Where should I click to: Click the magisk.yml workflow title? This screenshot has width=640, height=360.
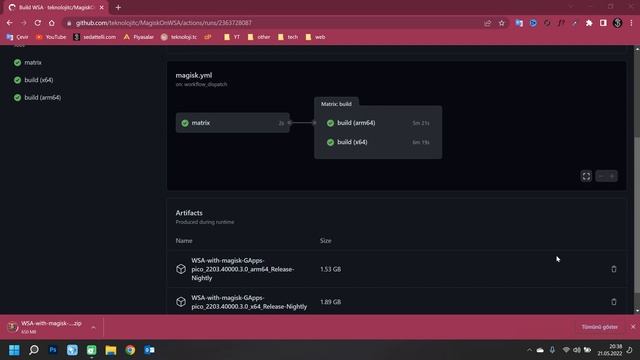194,75
